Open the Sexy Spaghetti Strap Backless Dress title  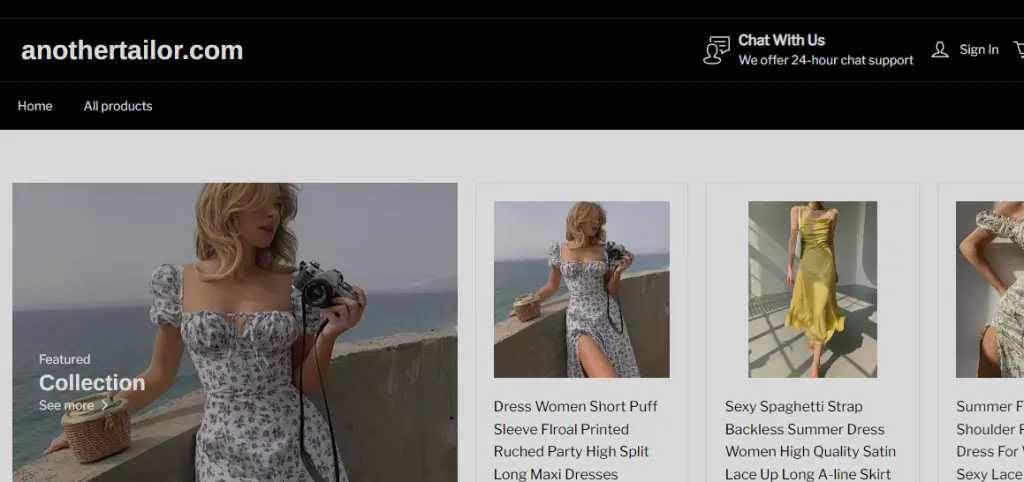[810, 440]
